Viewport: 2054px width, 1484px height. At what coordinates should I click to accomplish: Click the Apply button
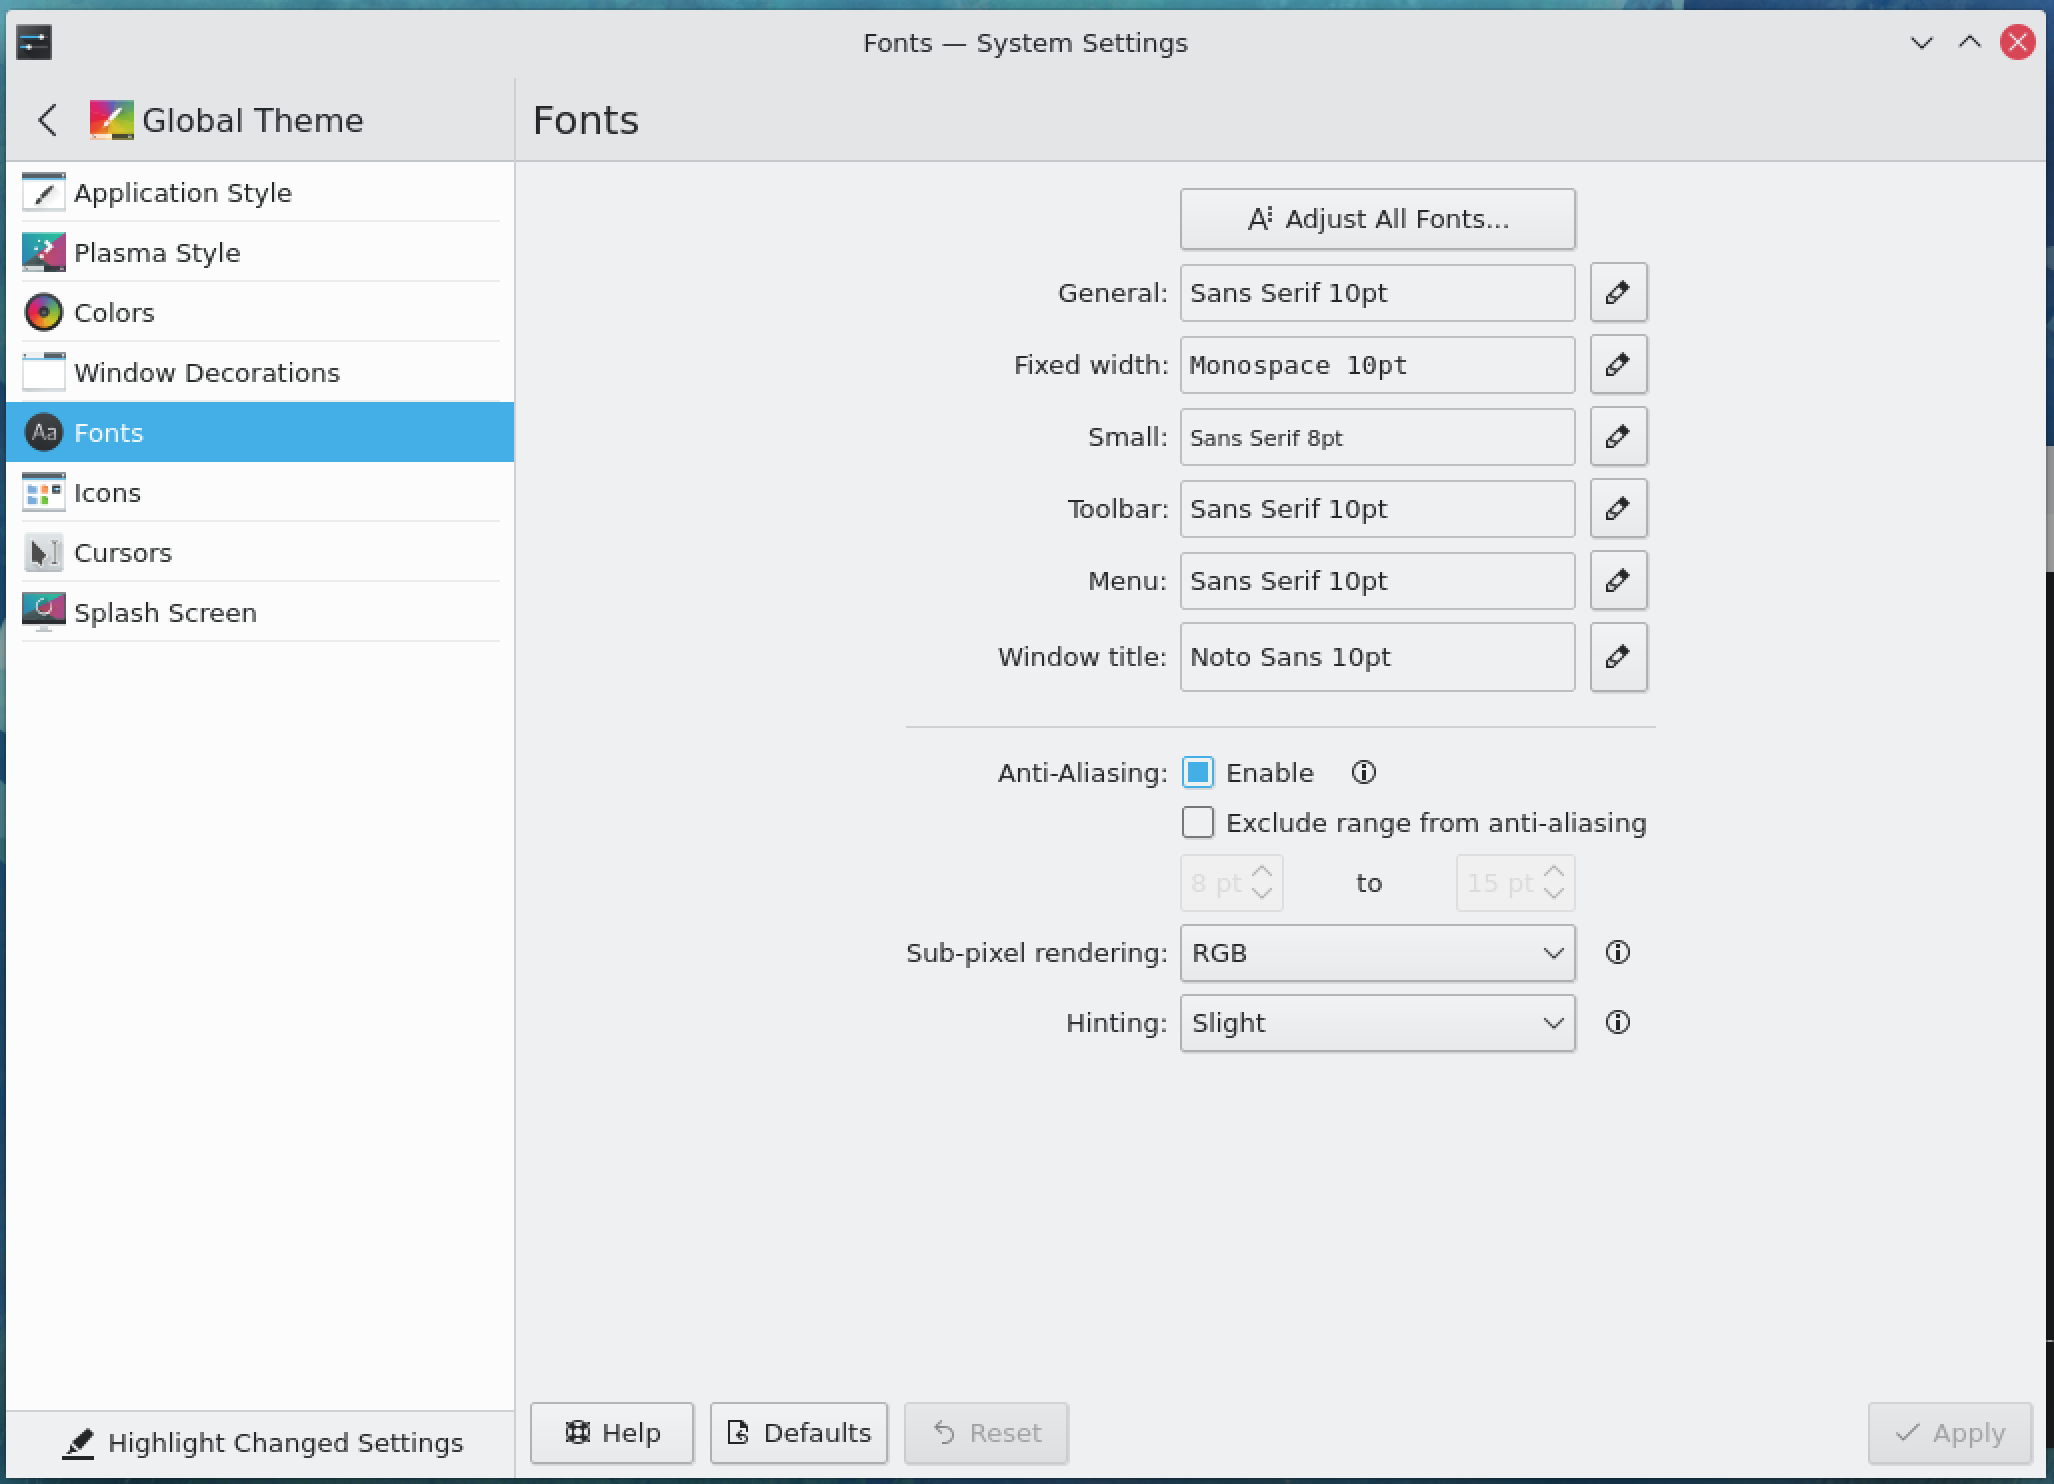pyautogui.click(x=1950, y=1433)
